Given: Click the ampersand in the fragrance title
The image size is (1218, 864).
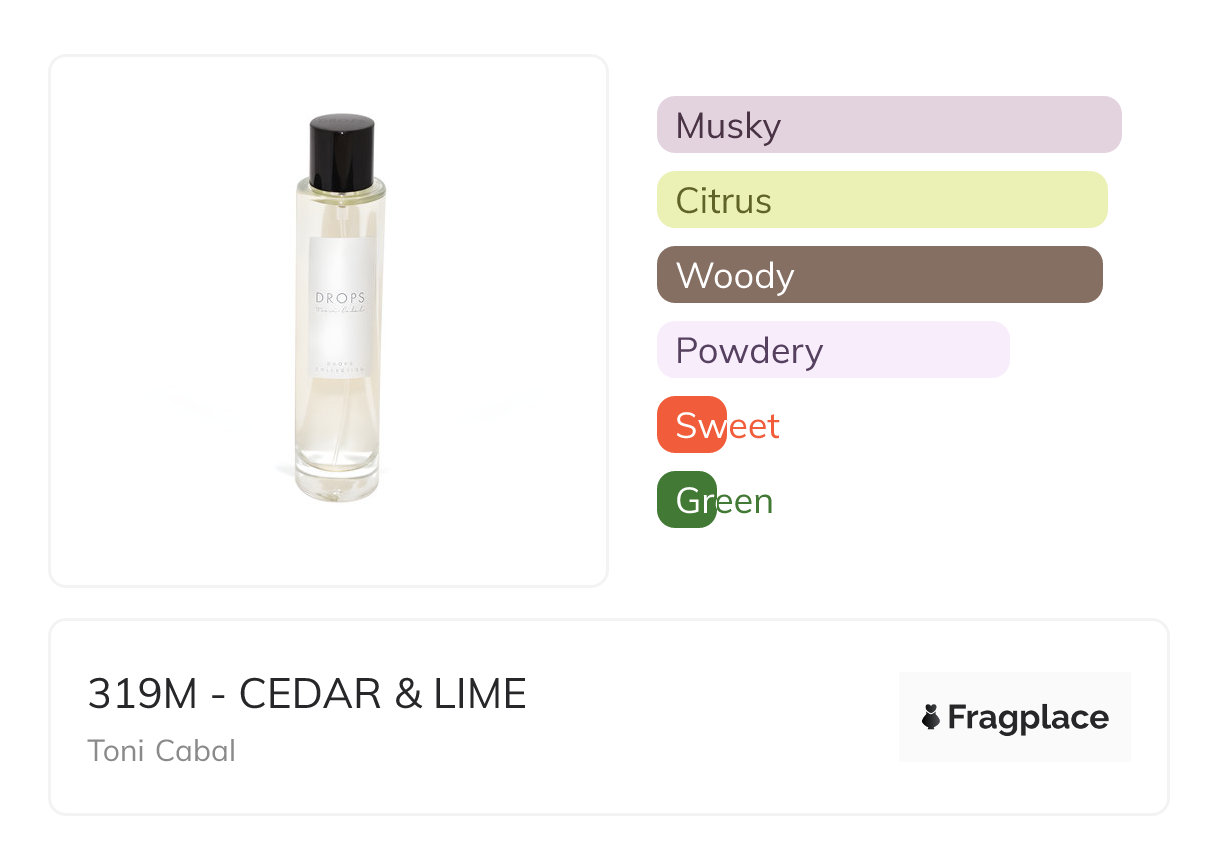Looking at the screenshot, I should 408,694.
